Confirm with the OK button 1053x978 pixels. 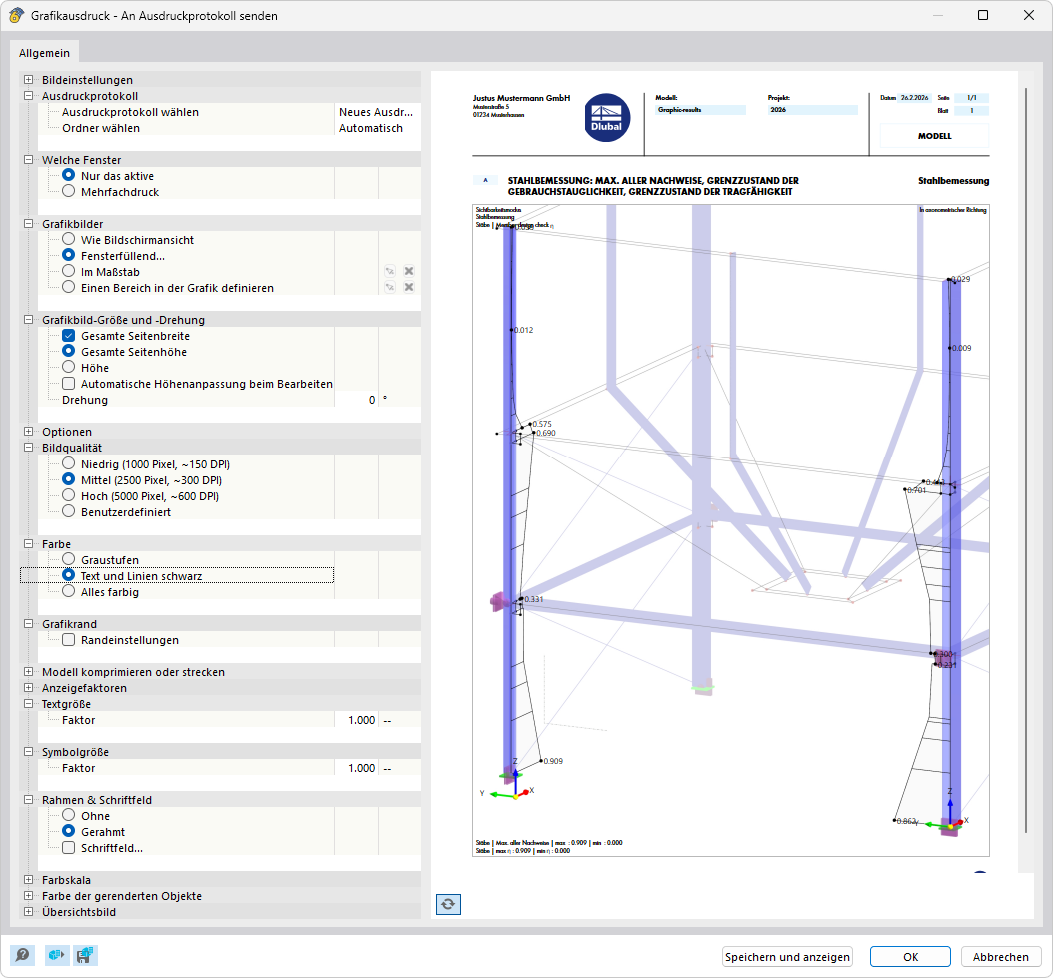click(910, 957)
